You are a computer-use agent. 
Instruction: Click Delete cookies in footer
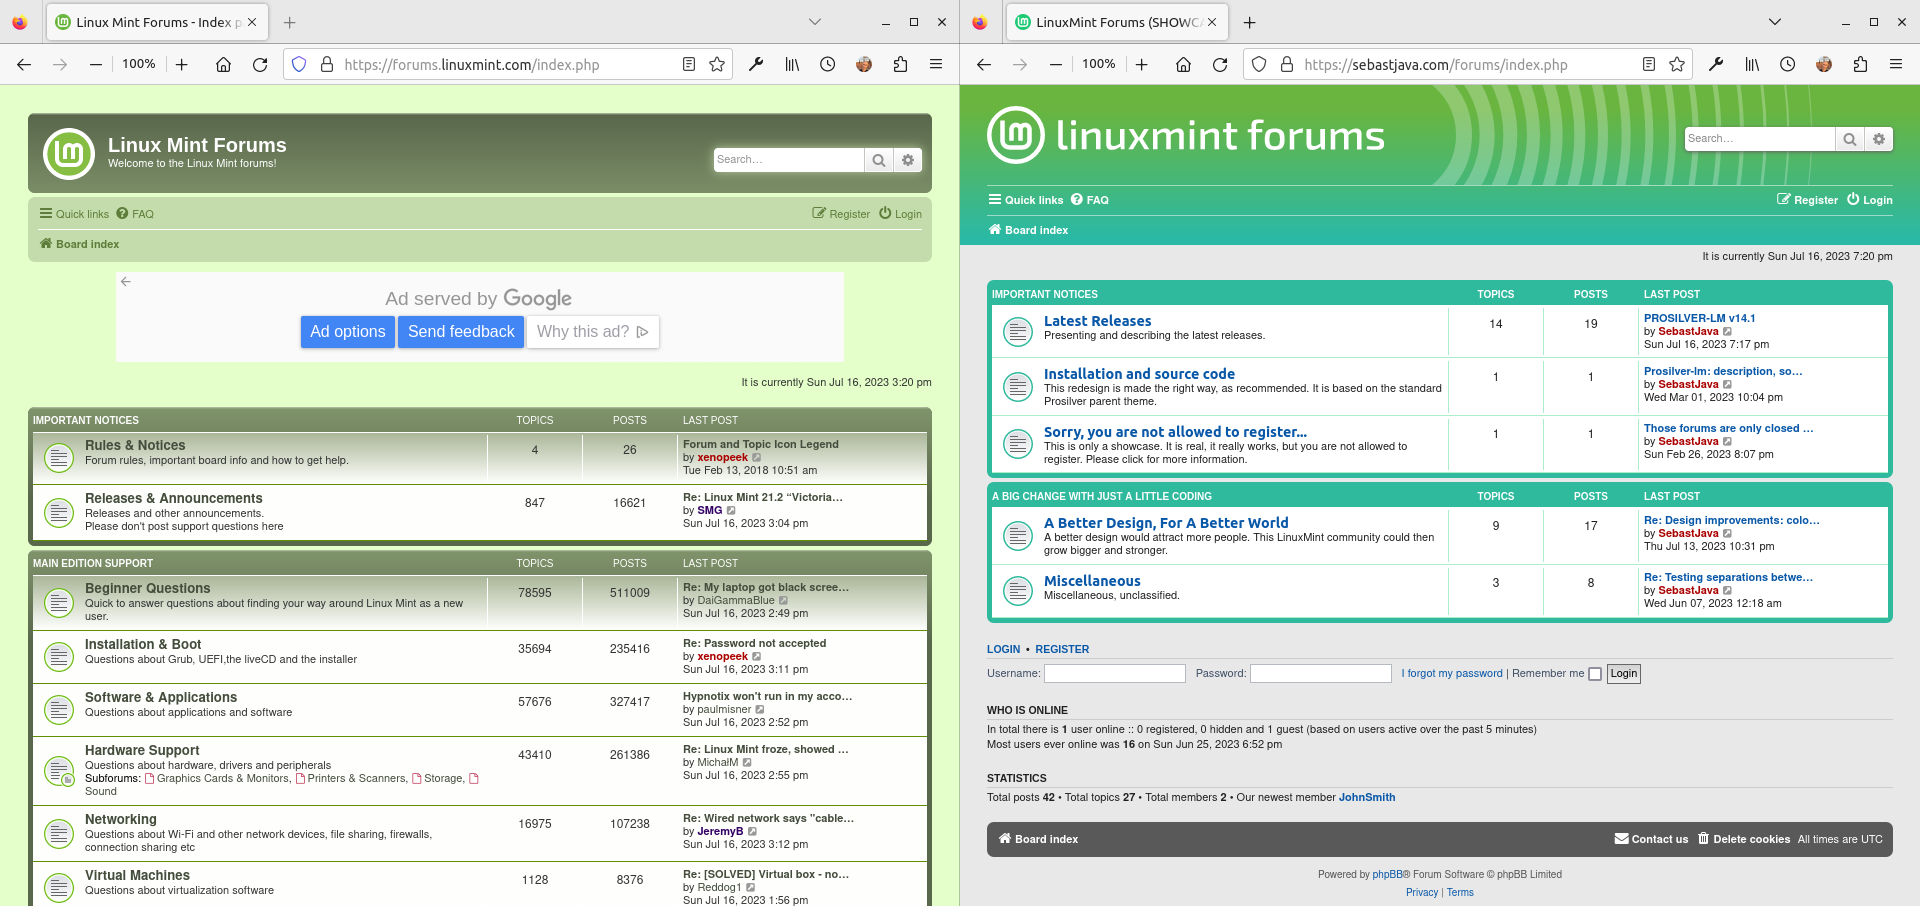1744,839
